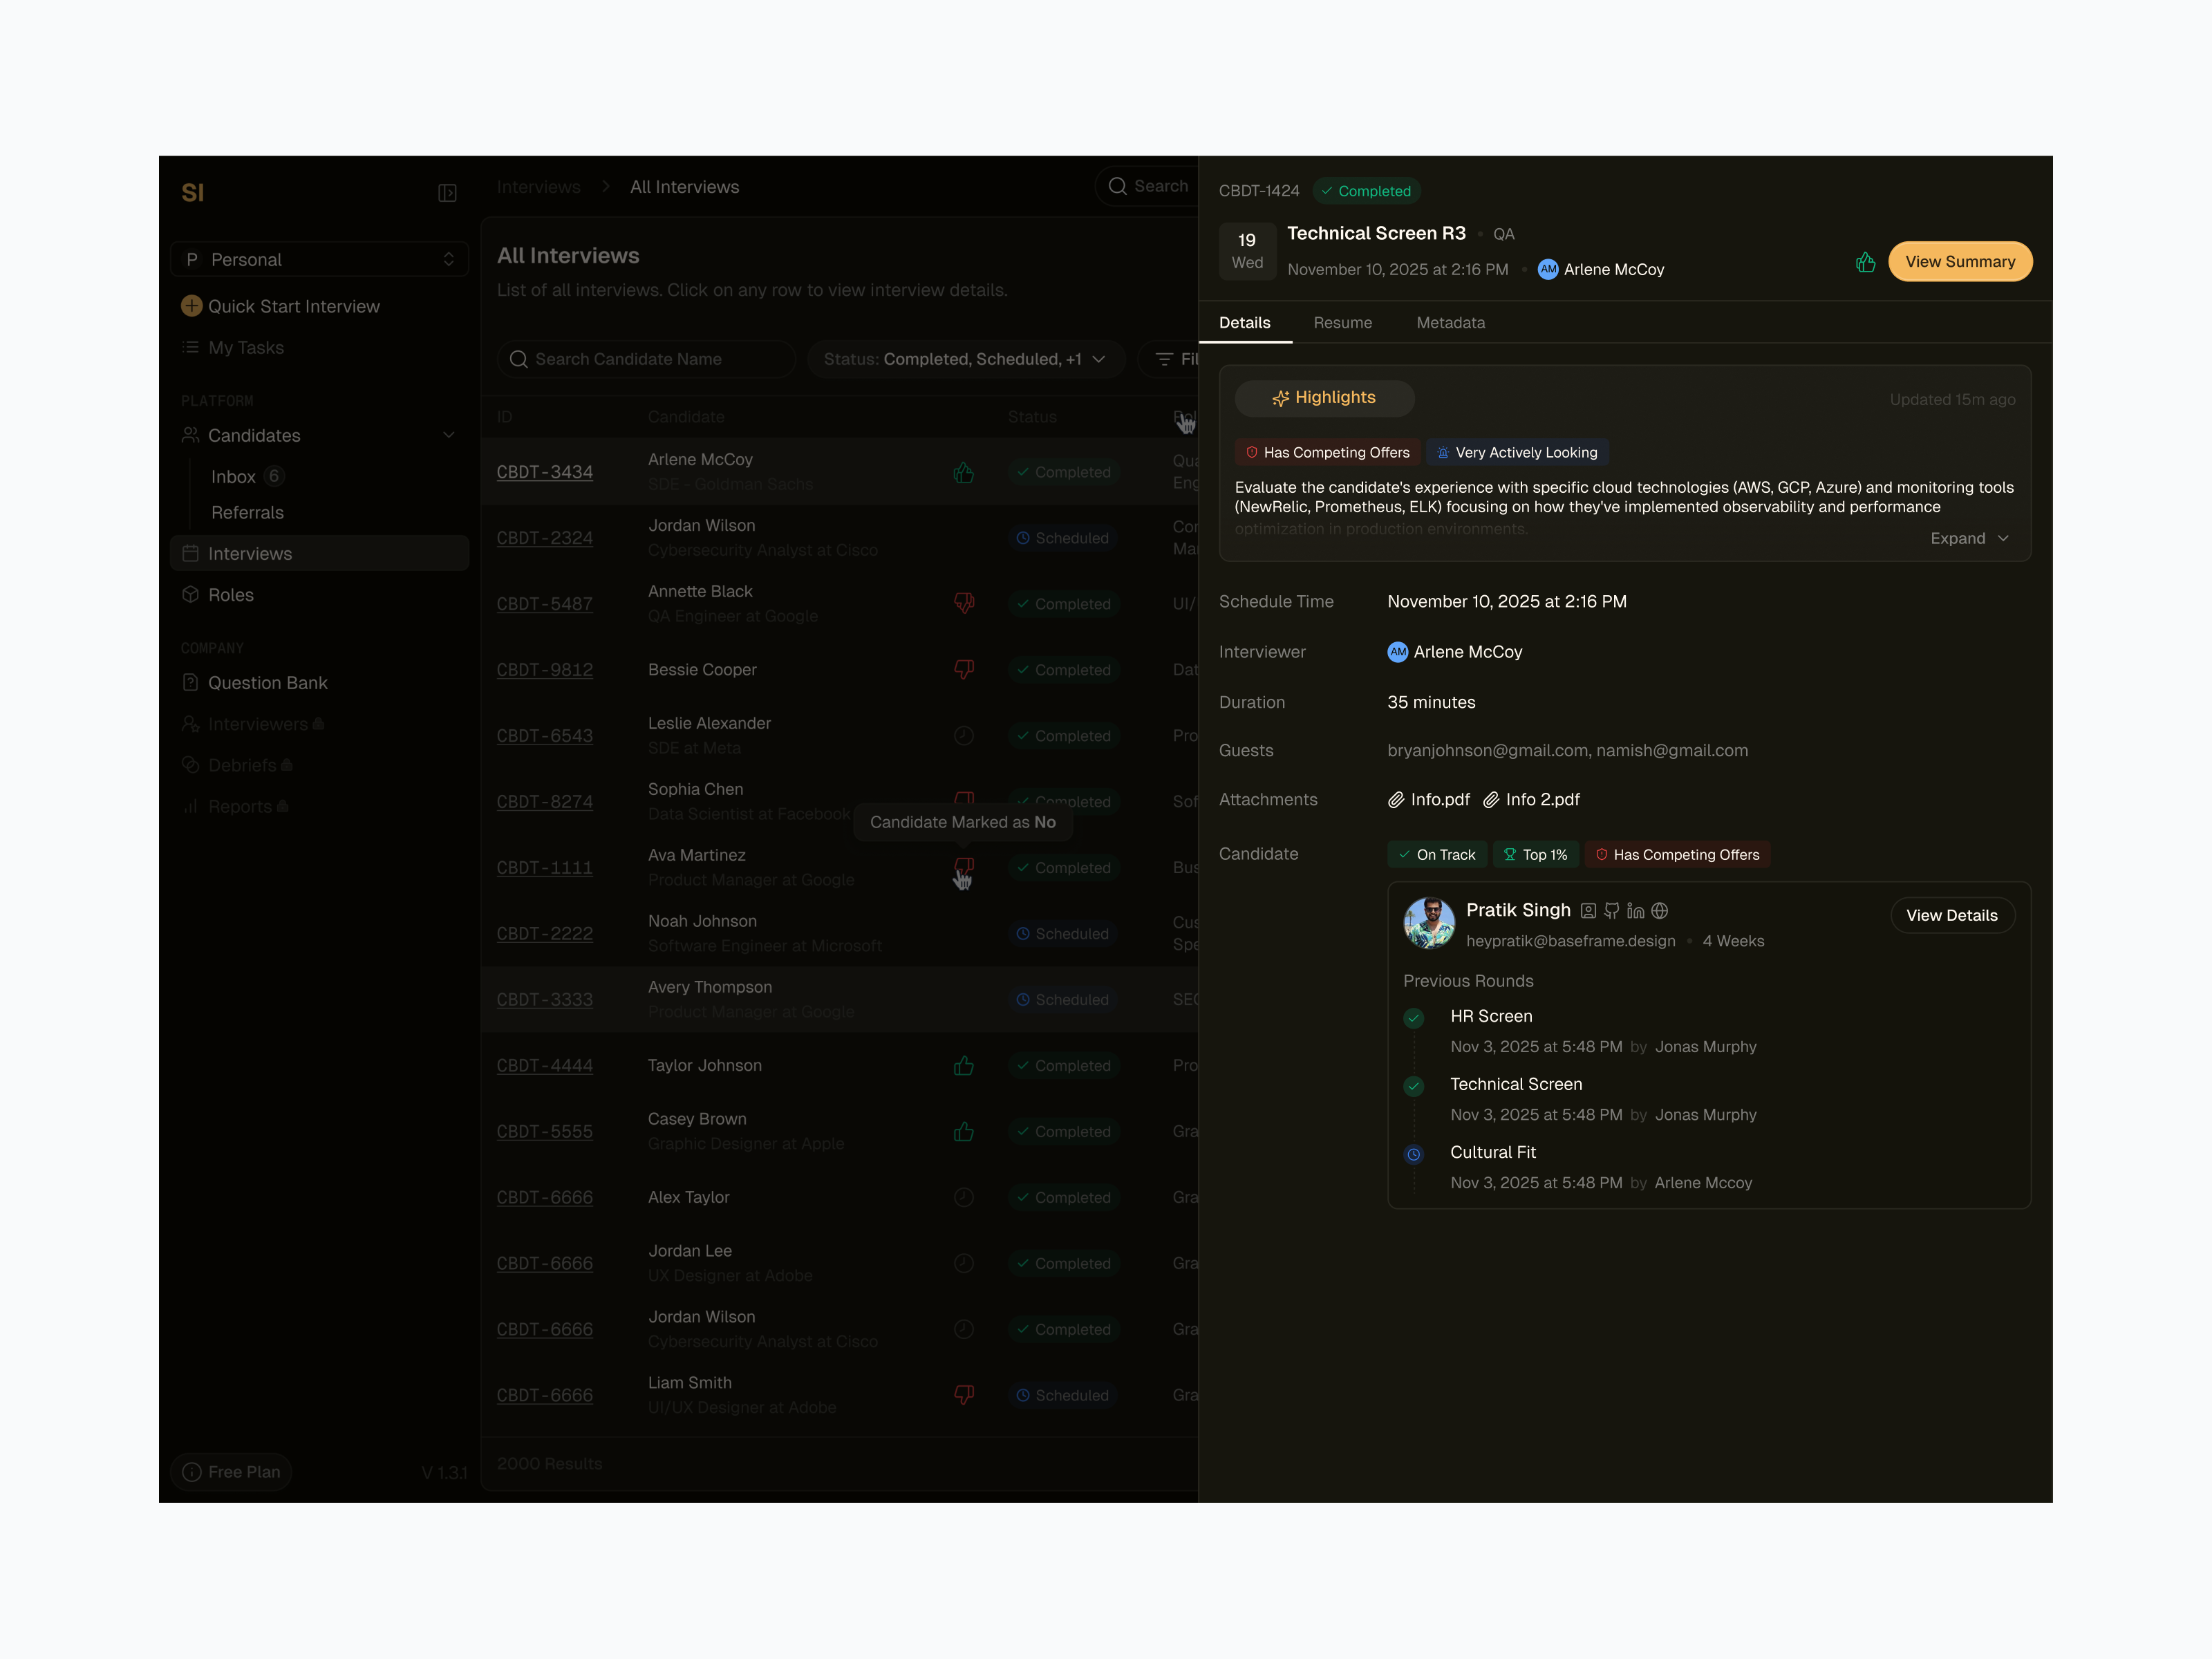Click thumbs-up icon in Taylor Johnson's row
This screenshot has height=1659, width=2212.
coord(964,1065)
